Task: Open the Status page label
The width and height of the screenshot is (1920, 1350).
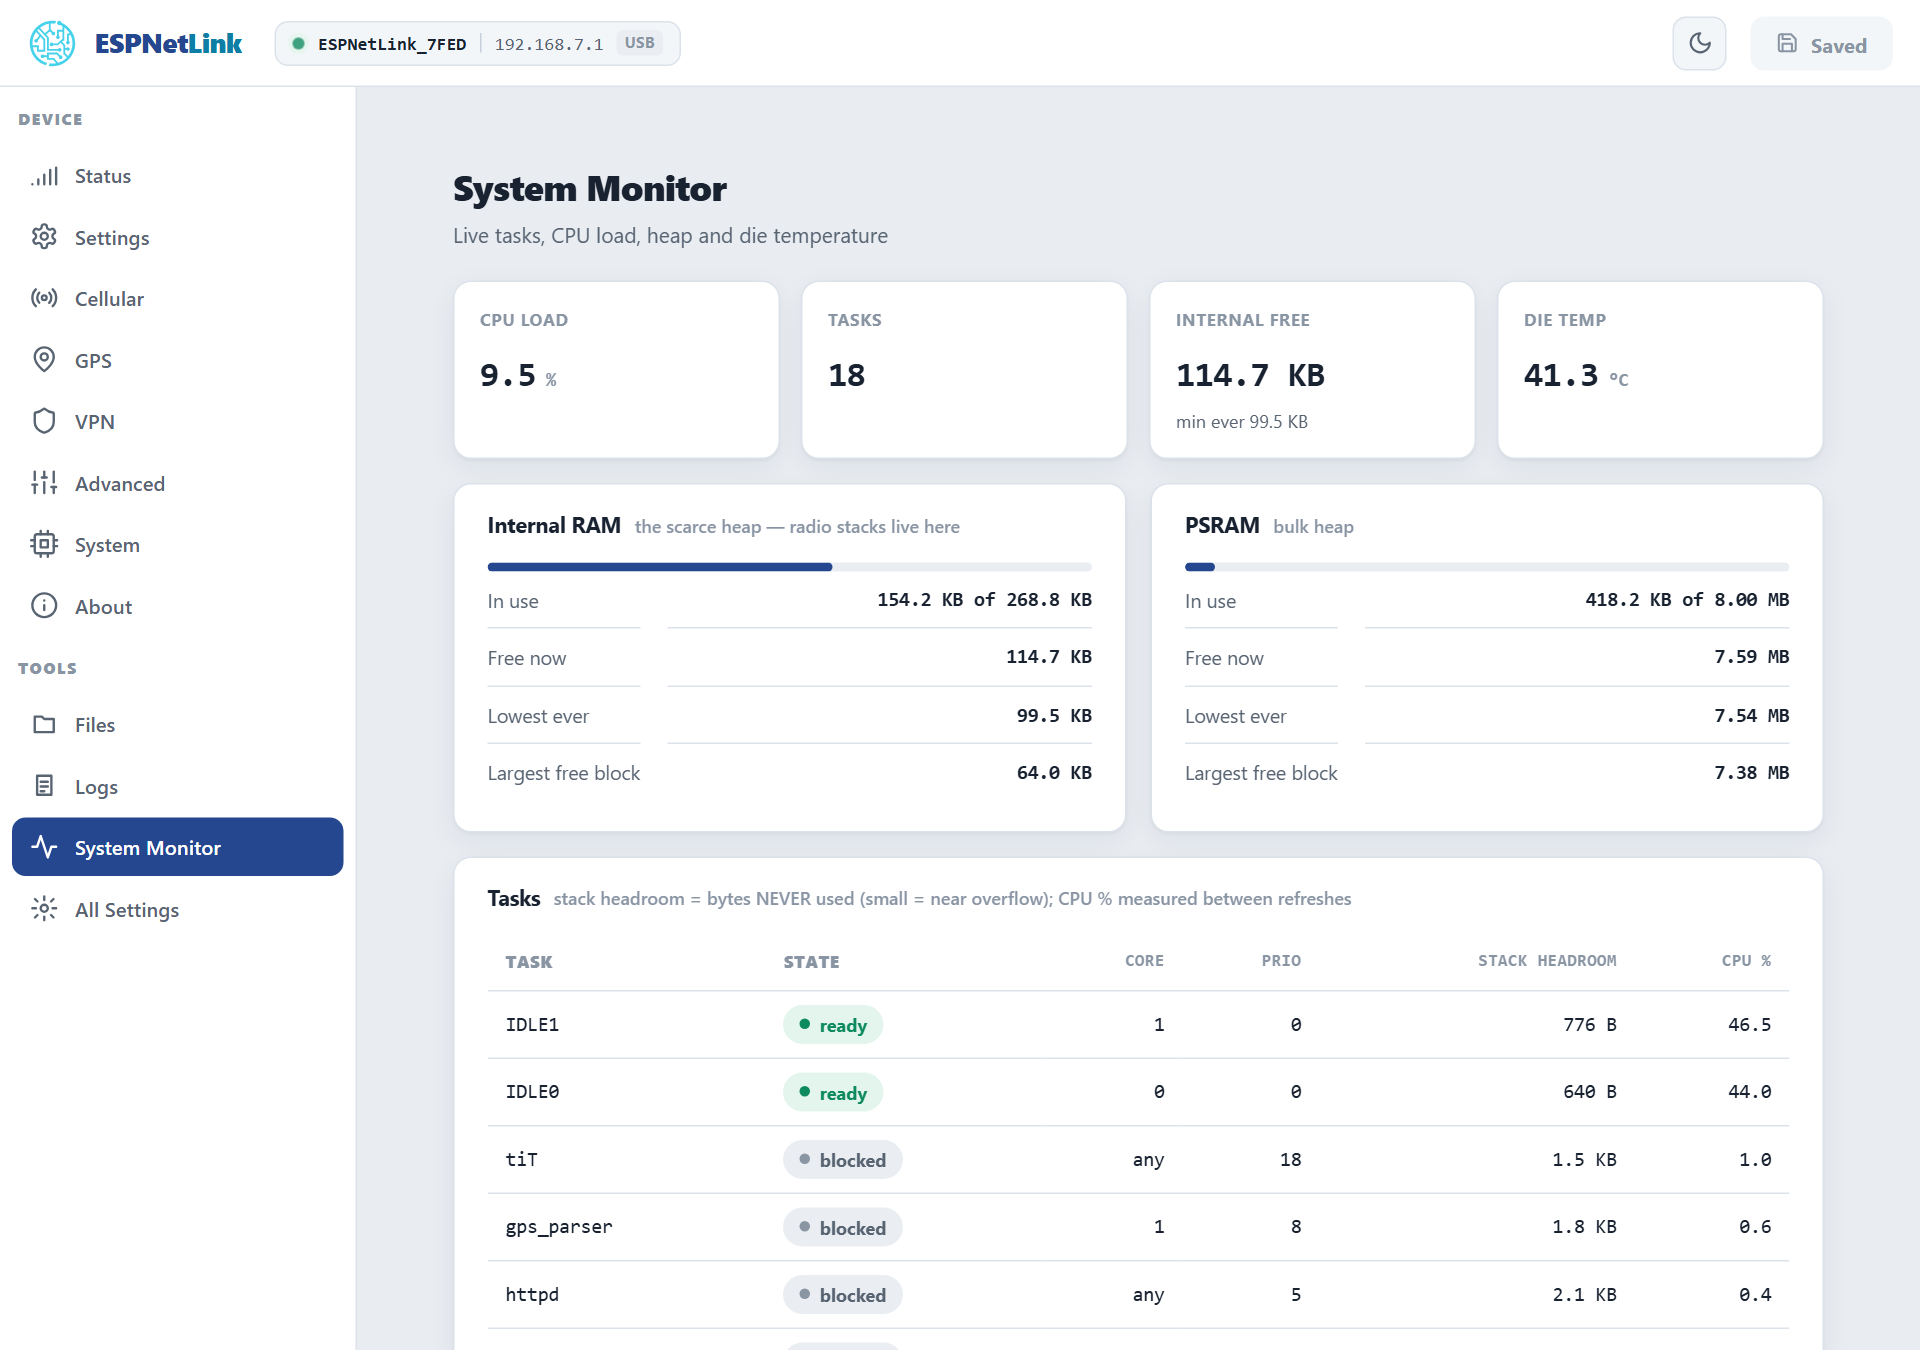Action: 103,176
